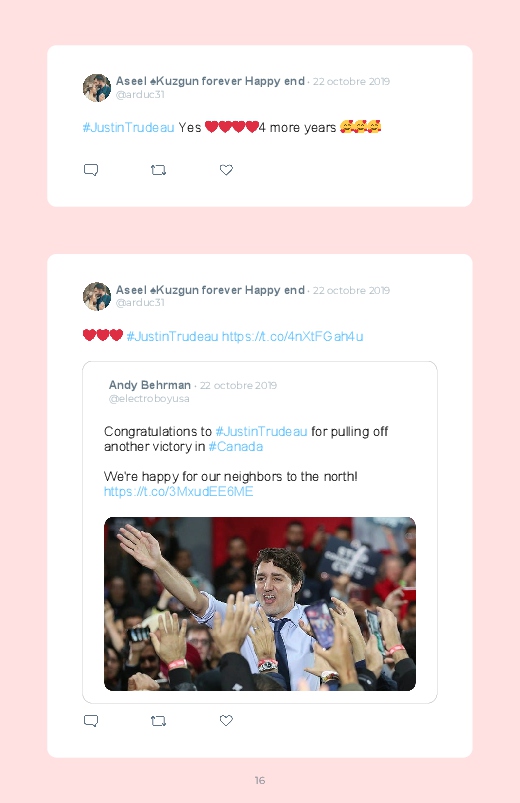Image resolution: width=520 pixels, height=803 pixels.
Task: Like the first tweet with heart icon
Action: (226, 170)
